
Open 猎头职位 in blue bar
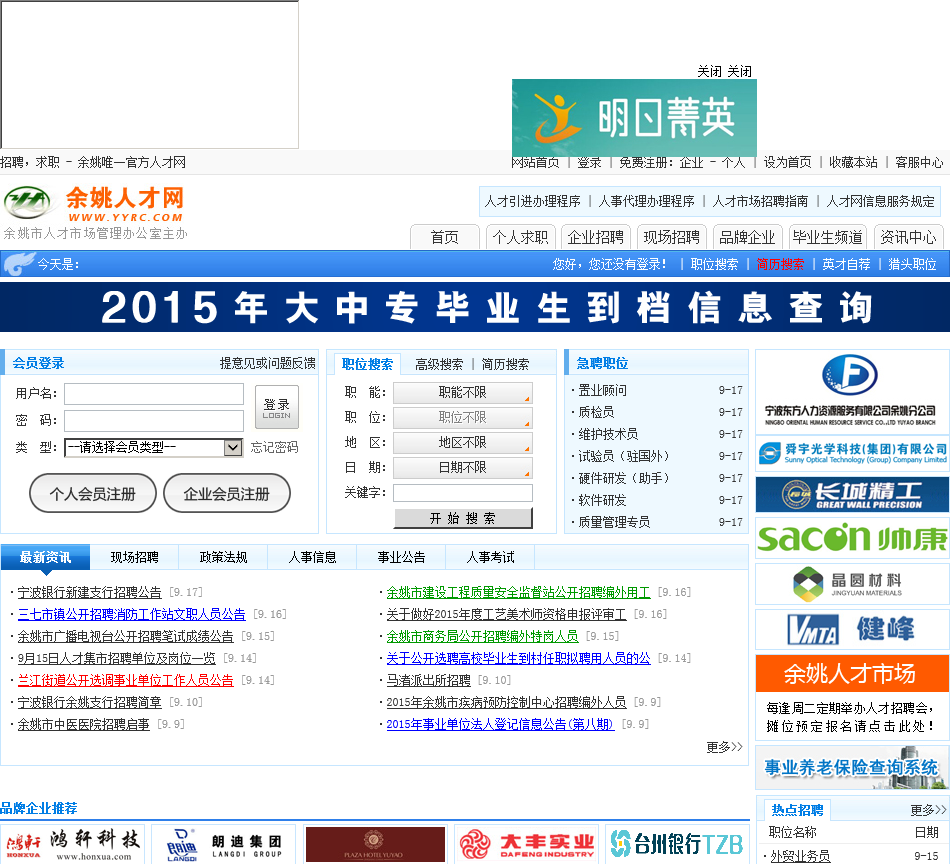(x=912, y=264)
